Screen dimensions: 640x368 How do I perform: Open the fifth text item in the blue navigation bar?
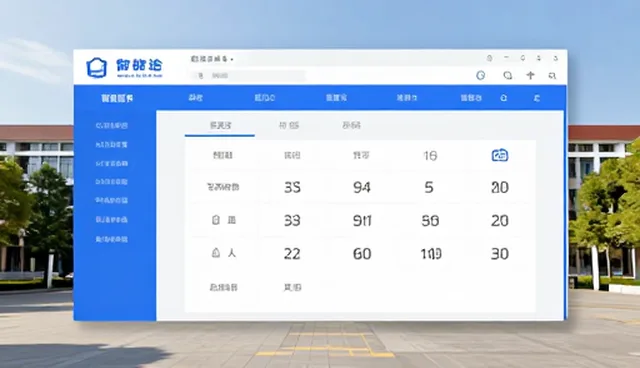click(x=471, y=98)
